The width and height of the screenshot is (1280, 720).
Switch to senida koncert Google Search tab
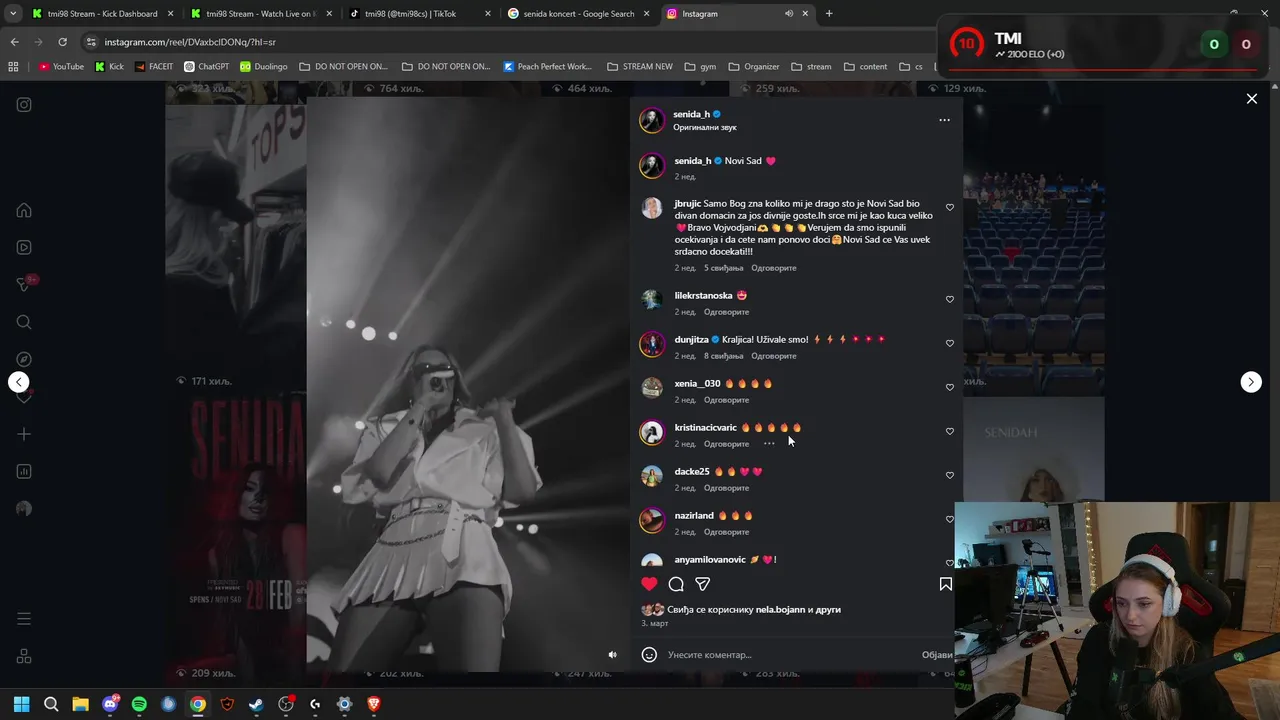(577, 14)
